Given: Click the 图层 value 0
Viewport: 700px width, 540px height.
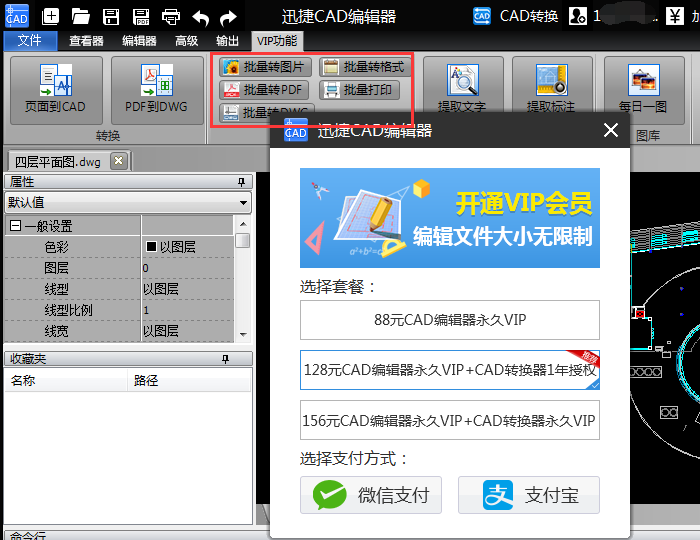Looking at the screenshot, I should (146, 268).
